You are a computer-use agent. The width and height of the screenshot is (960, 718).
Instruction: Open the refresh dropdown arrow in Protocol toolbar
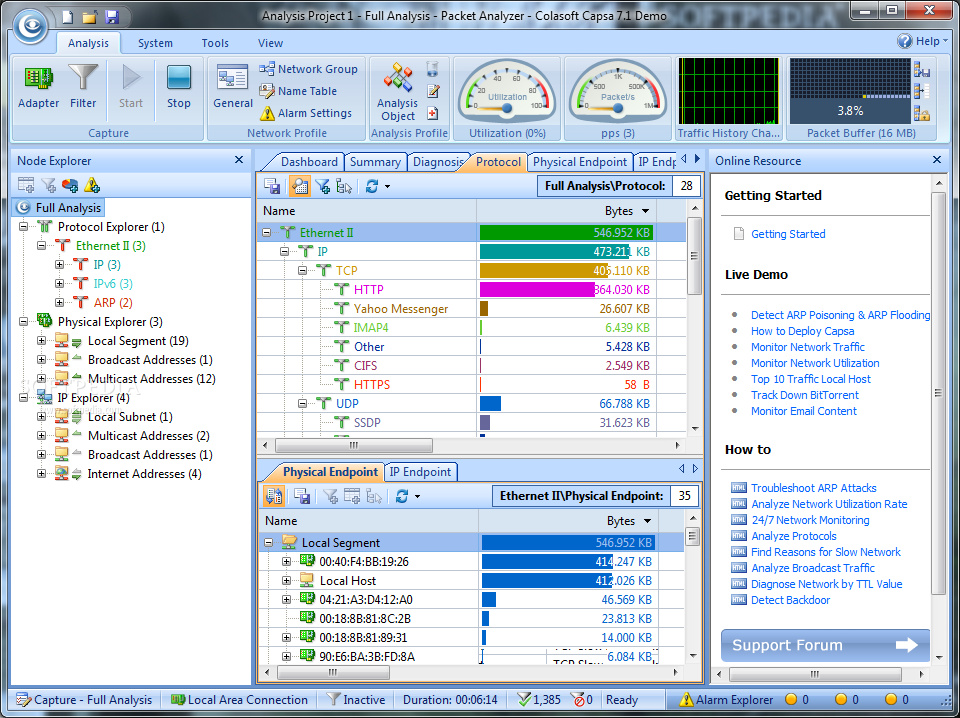tap(387, 187)
